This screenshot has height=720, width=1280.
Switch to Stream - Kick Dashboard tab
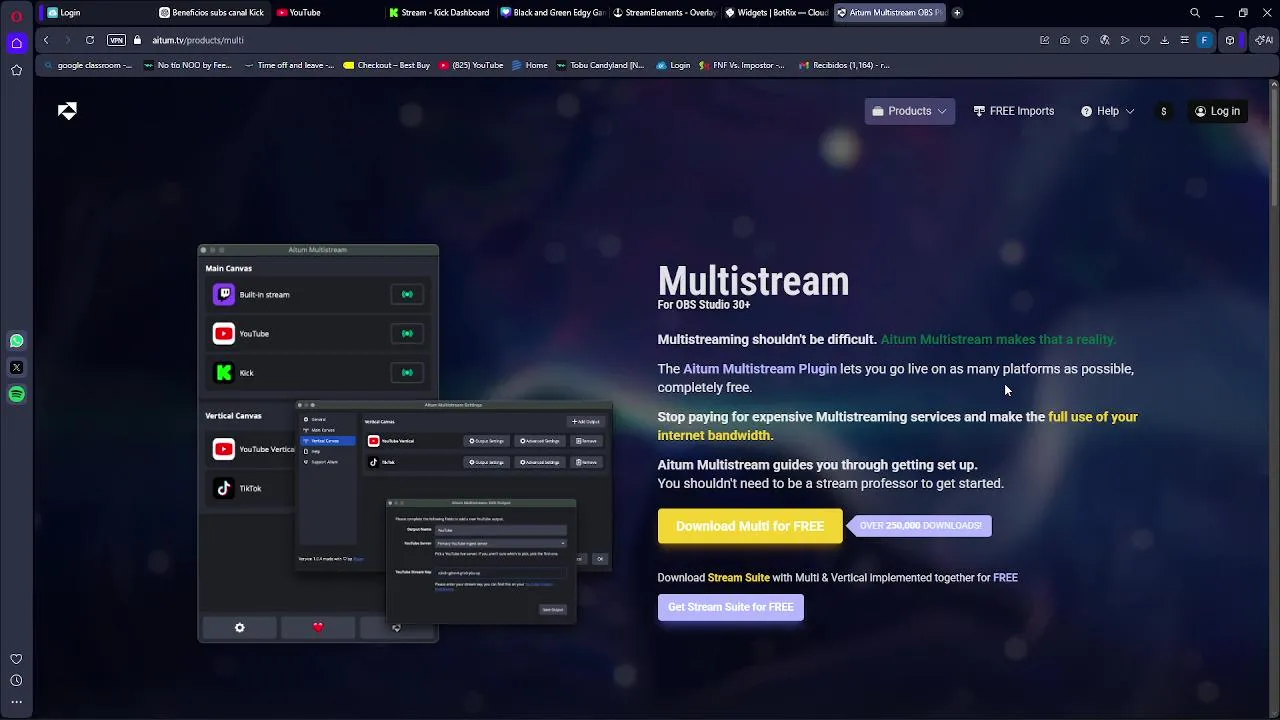[440, 13]
